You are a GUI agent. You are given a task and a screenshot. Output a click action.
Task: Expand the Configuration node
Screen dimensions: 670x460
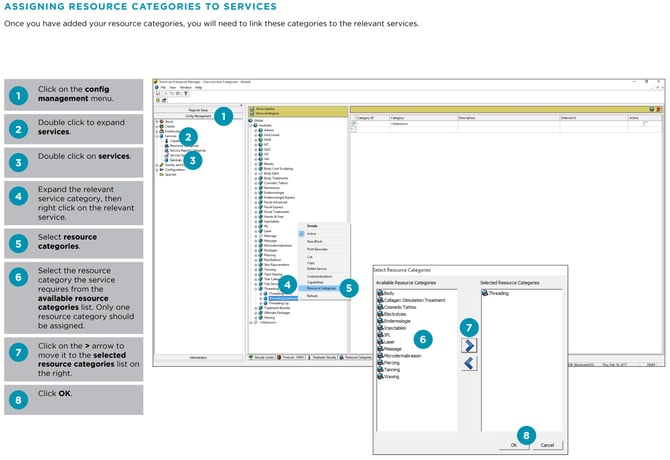[157, 170]
